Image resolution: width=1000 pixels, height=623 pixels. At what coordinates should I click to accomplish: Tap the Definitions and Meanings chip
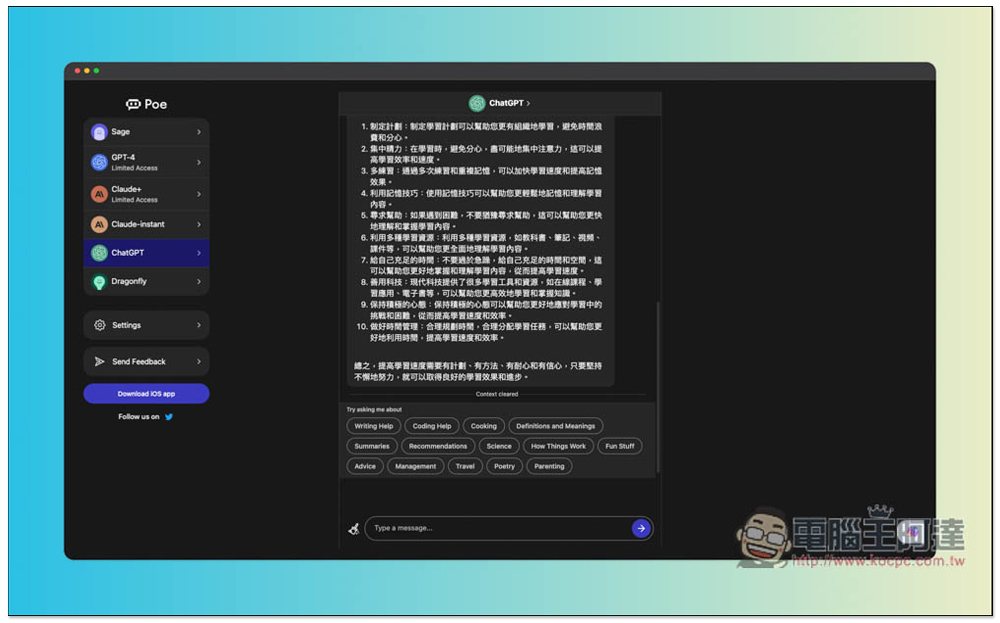555,426
